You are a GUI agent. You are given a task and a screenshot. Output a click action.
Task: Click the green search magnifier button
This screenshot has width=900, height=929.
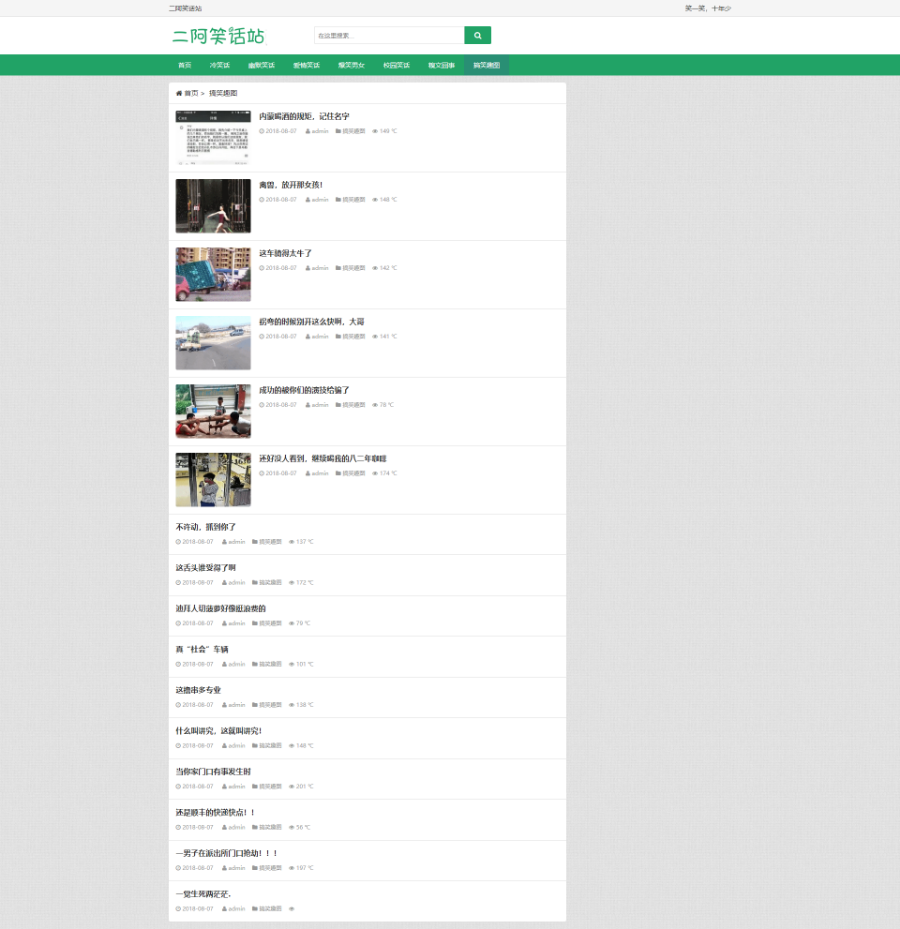[478, 36]
